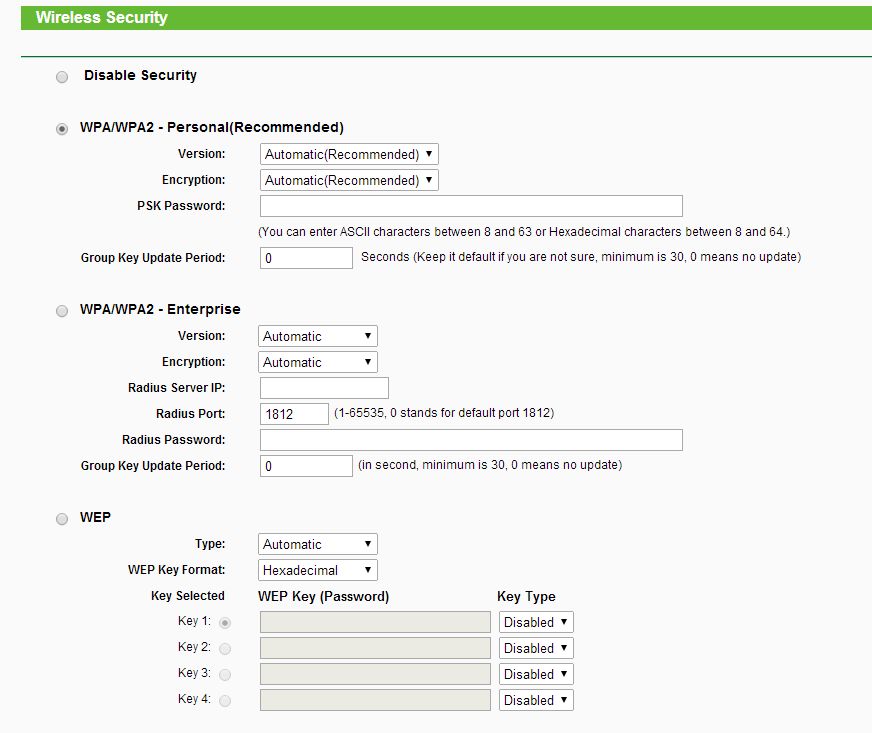Click the 'Key Type' column heading

pyautogui.click(x=526, y=597)
